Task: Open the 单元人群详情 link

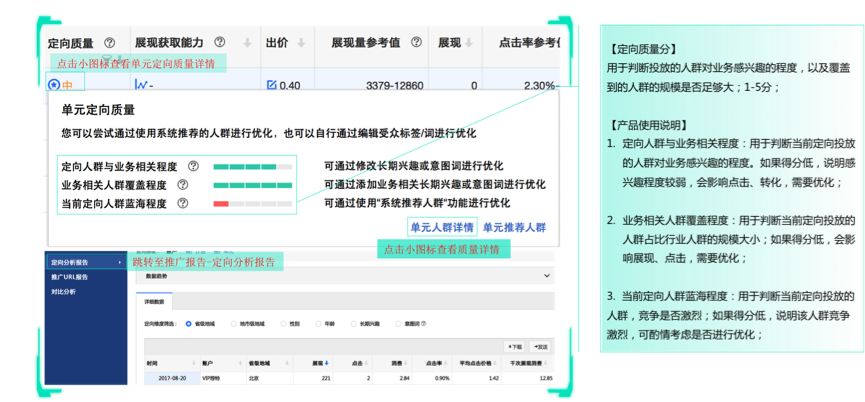Action: [x=442, y=227]
